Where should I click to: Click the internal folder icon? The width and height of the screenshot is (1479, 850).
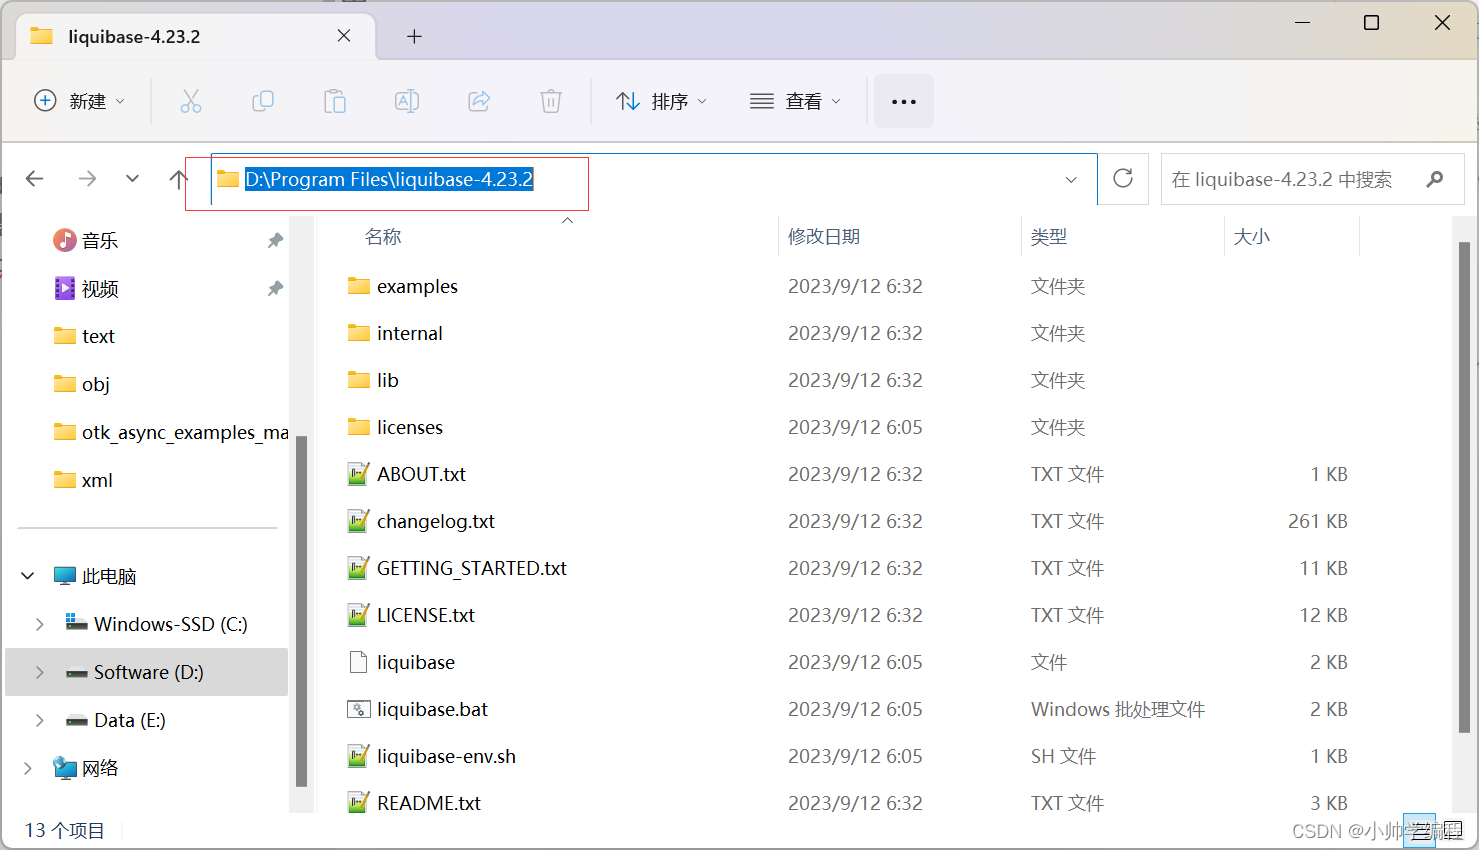pos(359,333)
